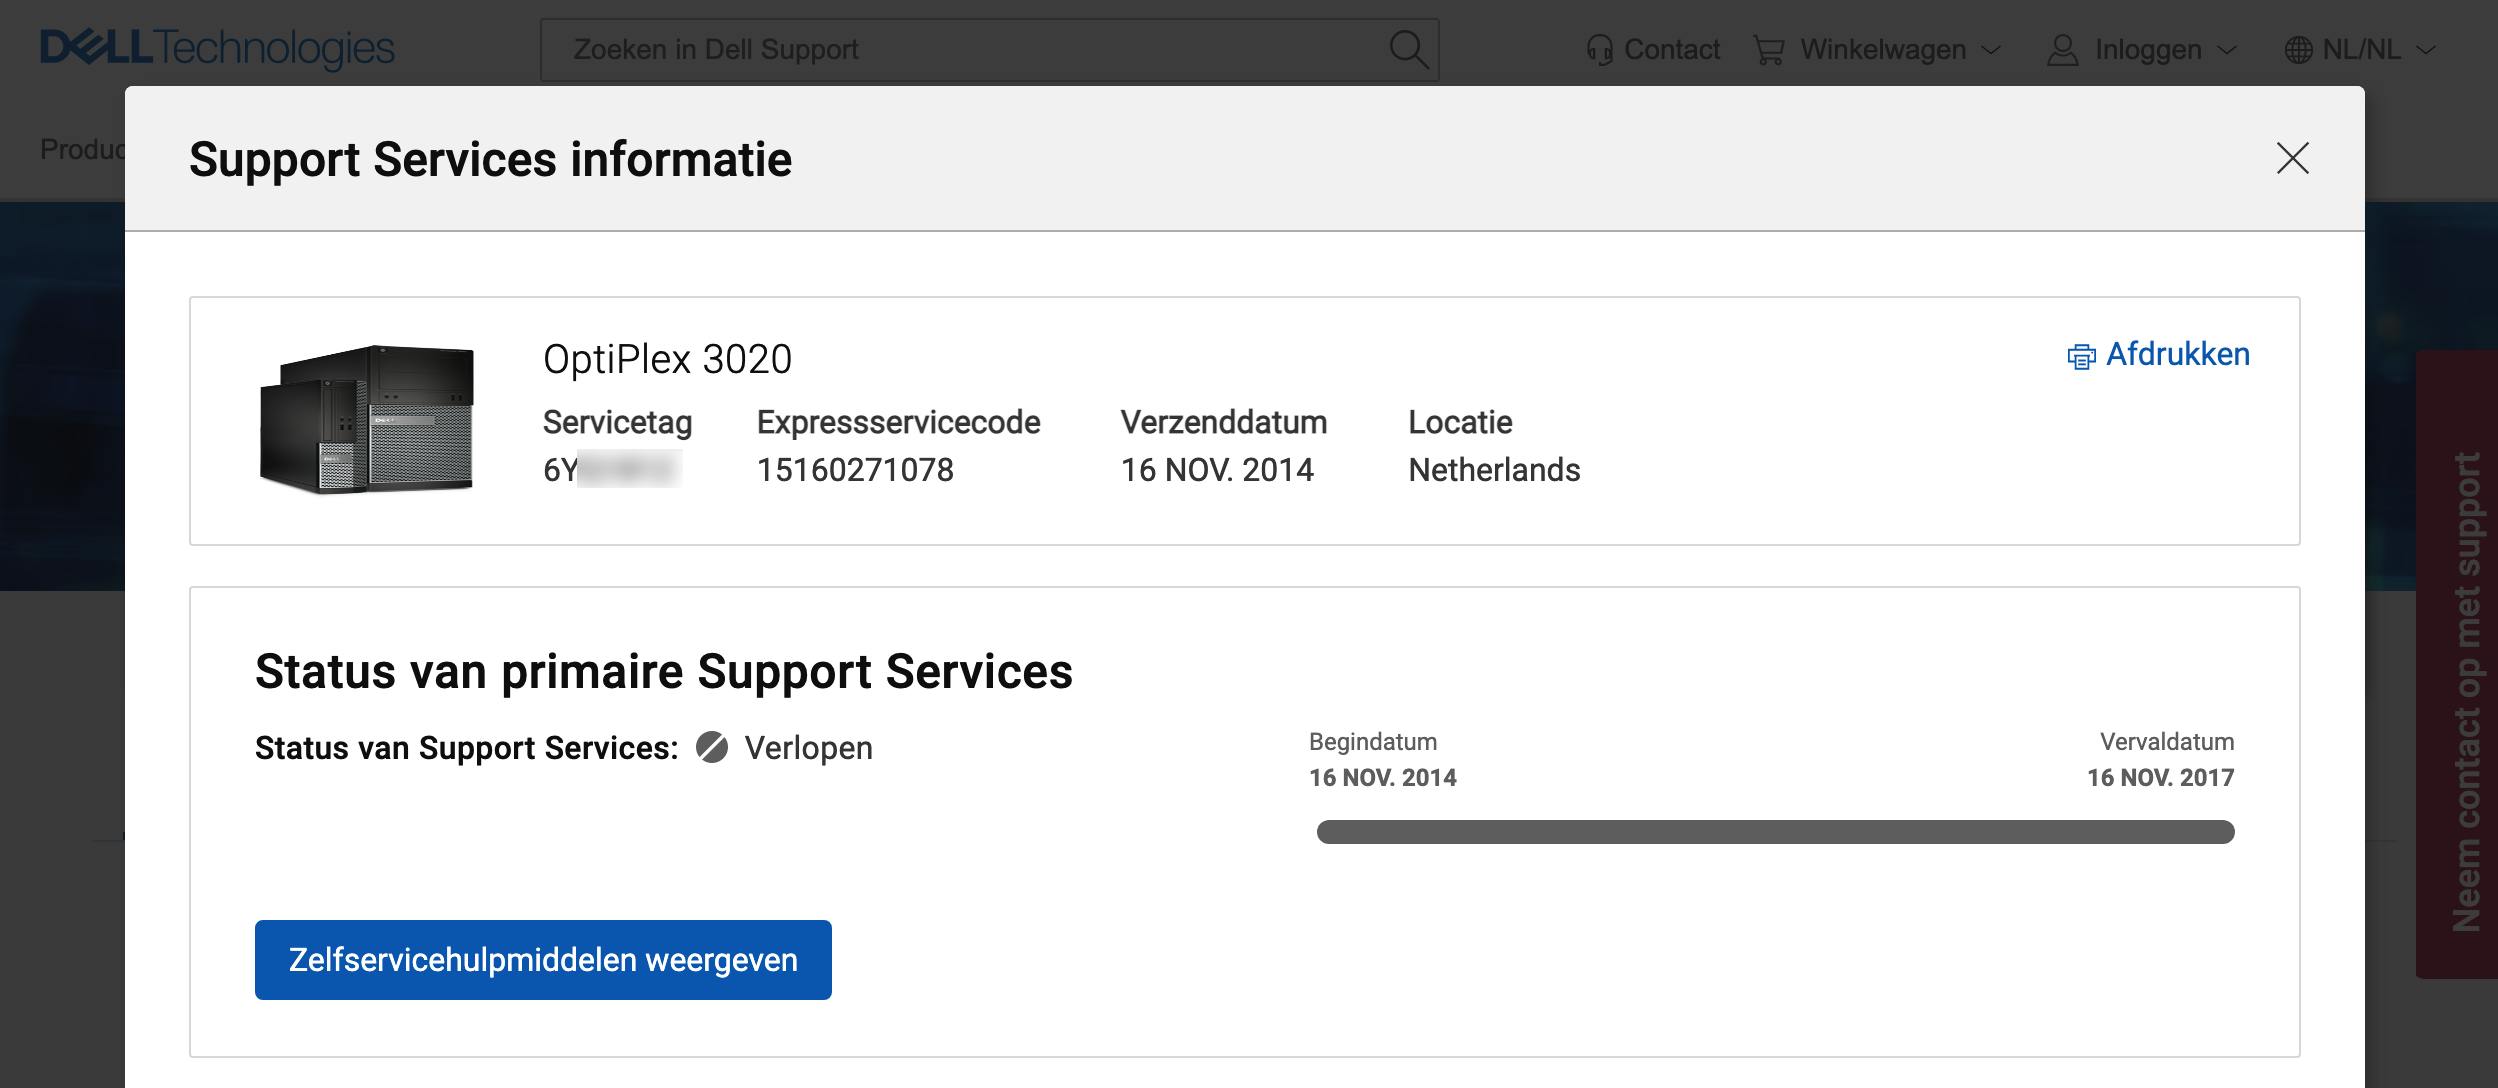The height and width of the screenshot is (1088, 2498).
Task: Select the Contact headset icon
Action: point(1598,48)
